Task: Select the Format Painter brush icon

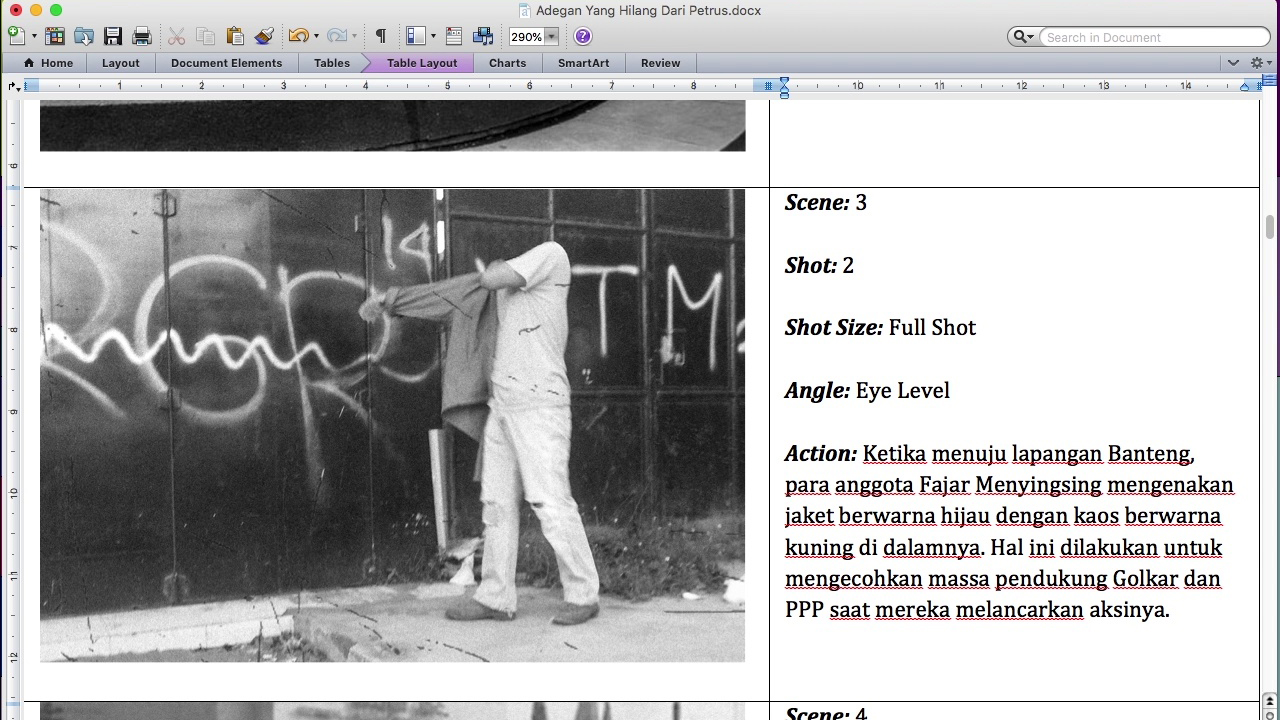Action: pyautogui.click(x=264, y=36)
